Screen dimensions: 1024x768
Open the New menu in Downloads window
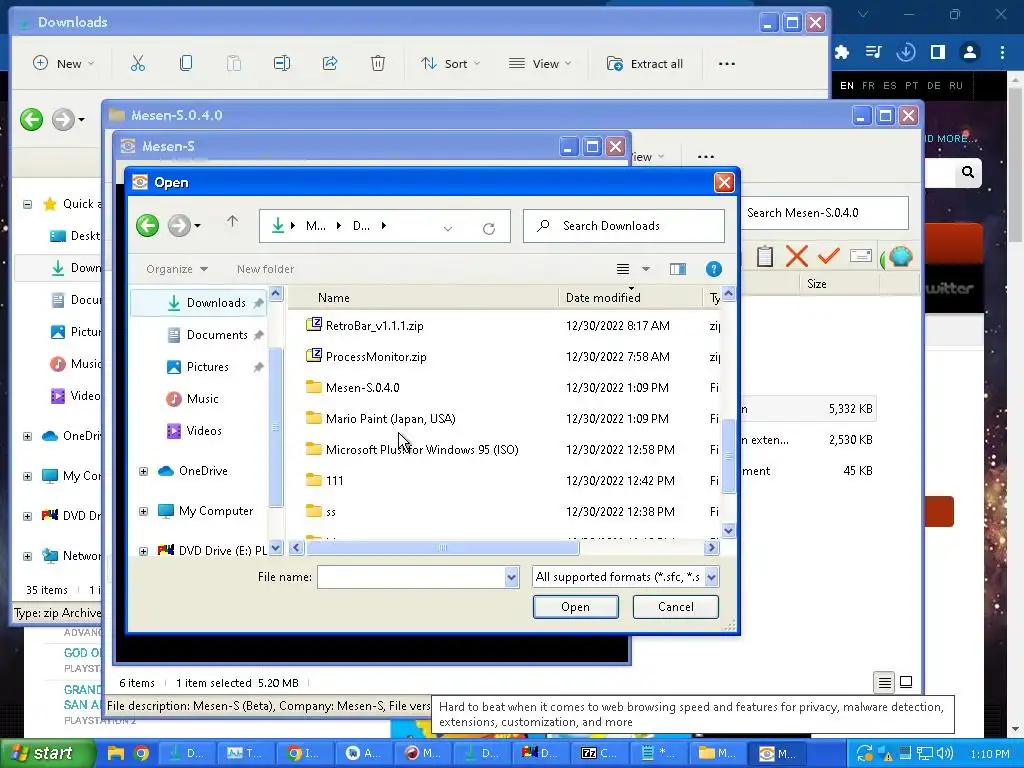pos(63,64)
